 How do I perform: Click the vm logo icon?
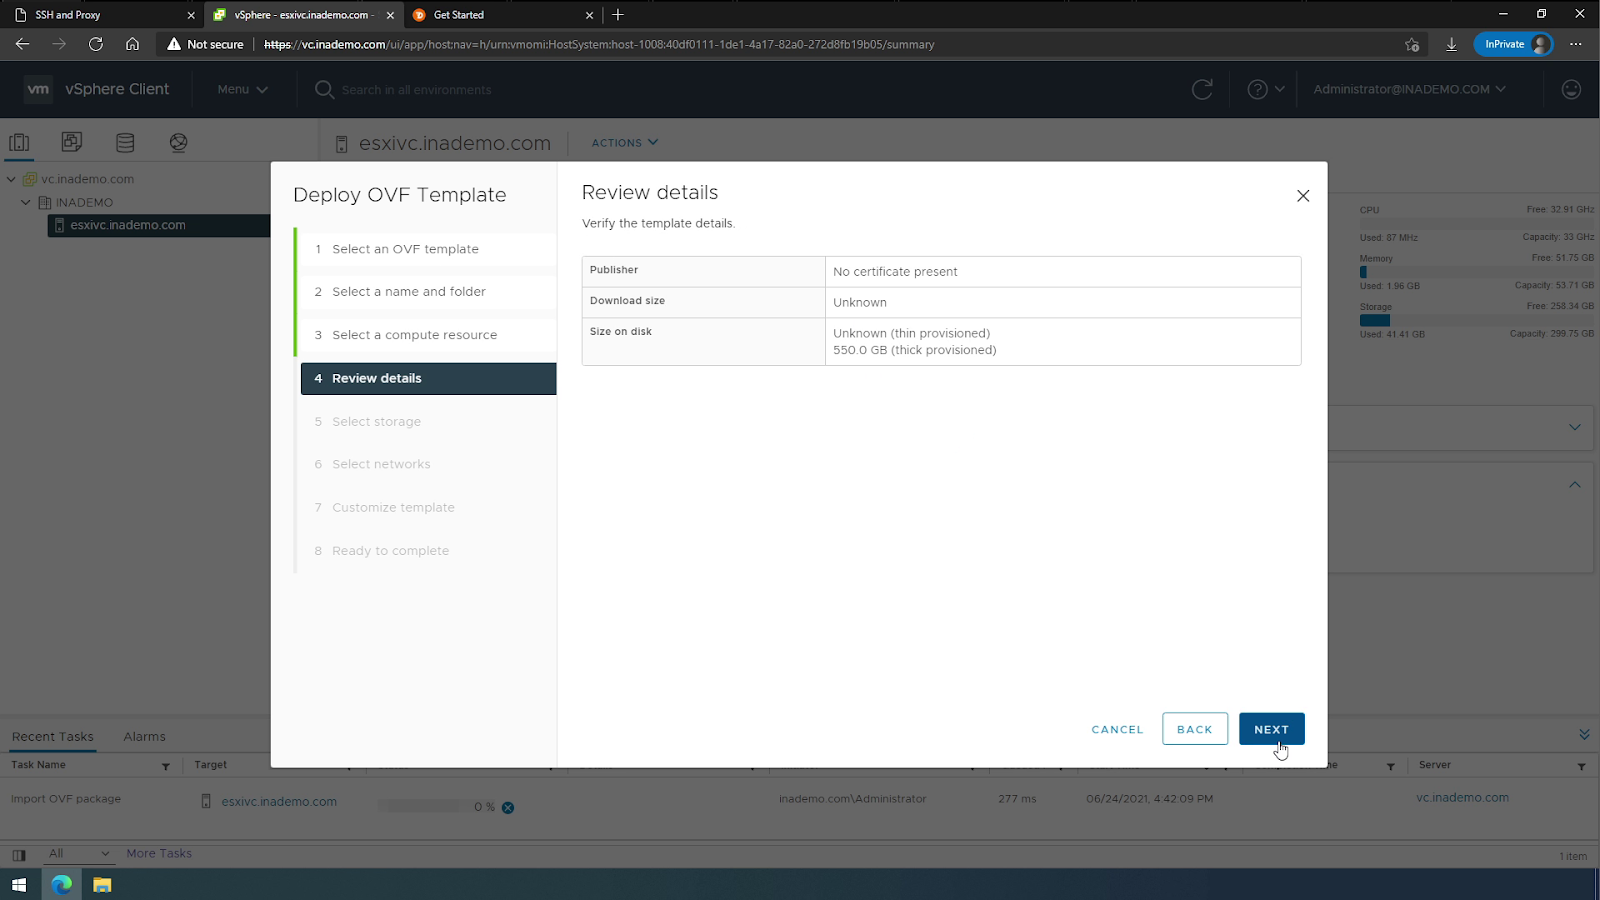tap(38, 89)
